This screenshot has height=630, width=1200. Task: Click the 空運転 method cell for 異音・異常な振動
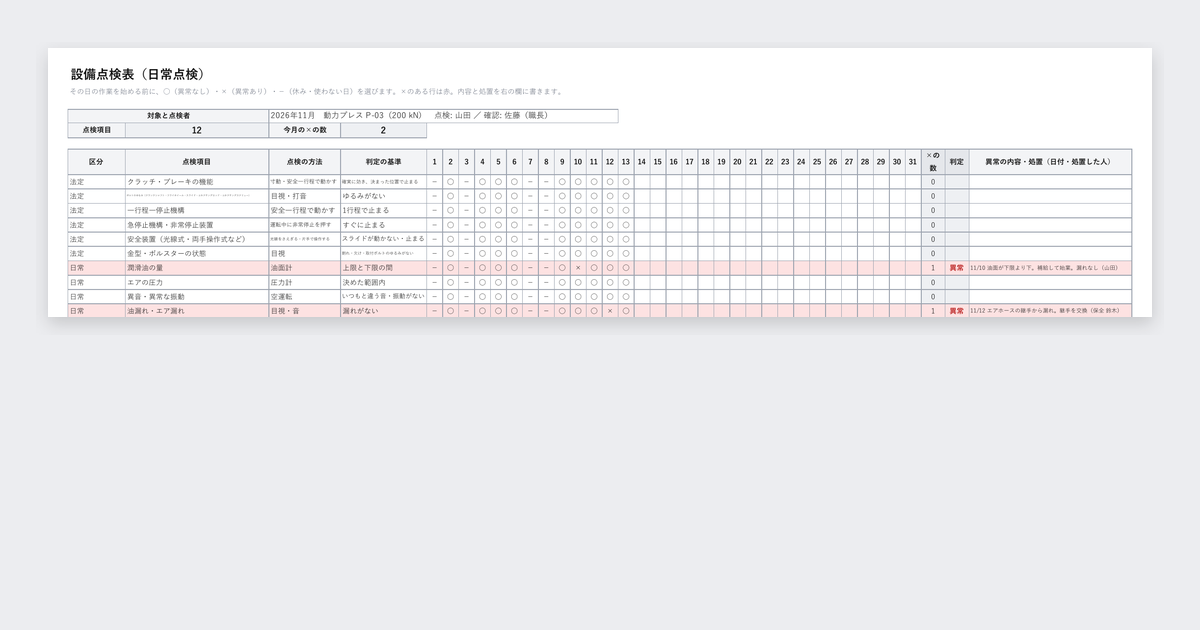[x=304, y=296]
